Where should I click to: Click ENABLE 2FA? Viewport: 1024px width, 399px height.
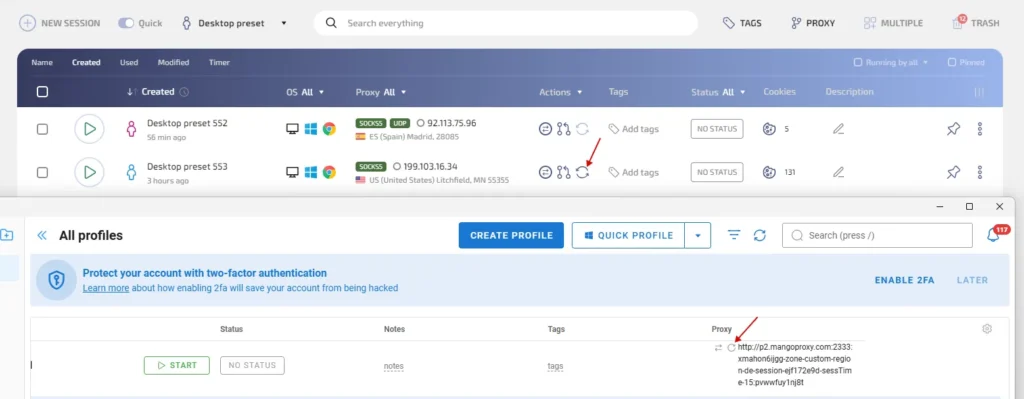(x=904, y=280)
